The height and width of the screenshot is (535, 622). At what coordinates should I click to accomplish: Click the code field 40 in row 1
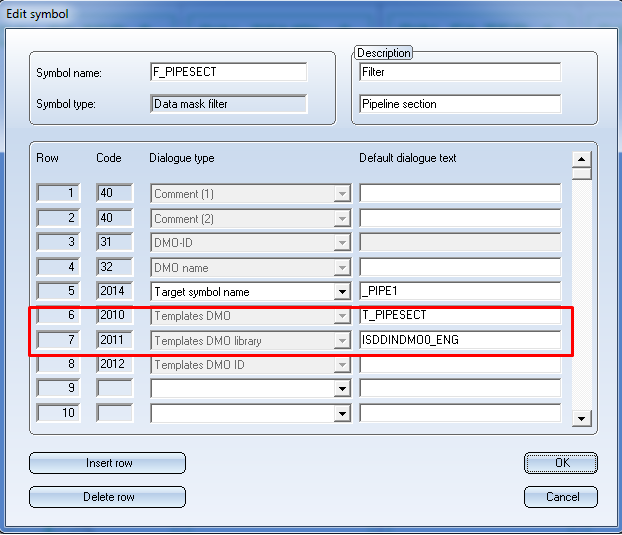[x=115, y=193]
